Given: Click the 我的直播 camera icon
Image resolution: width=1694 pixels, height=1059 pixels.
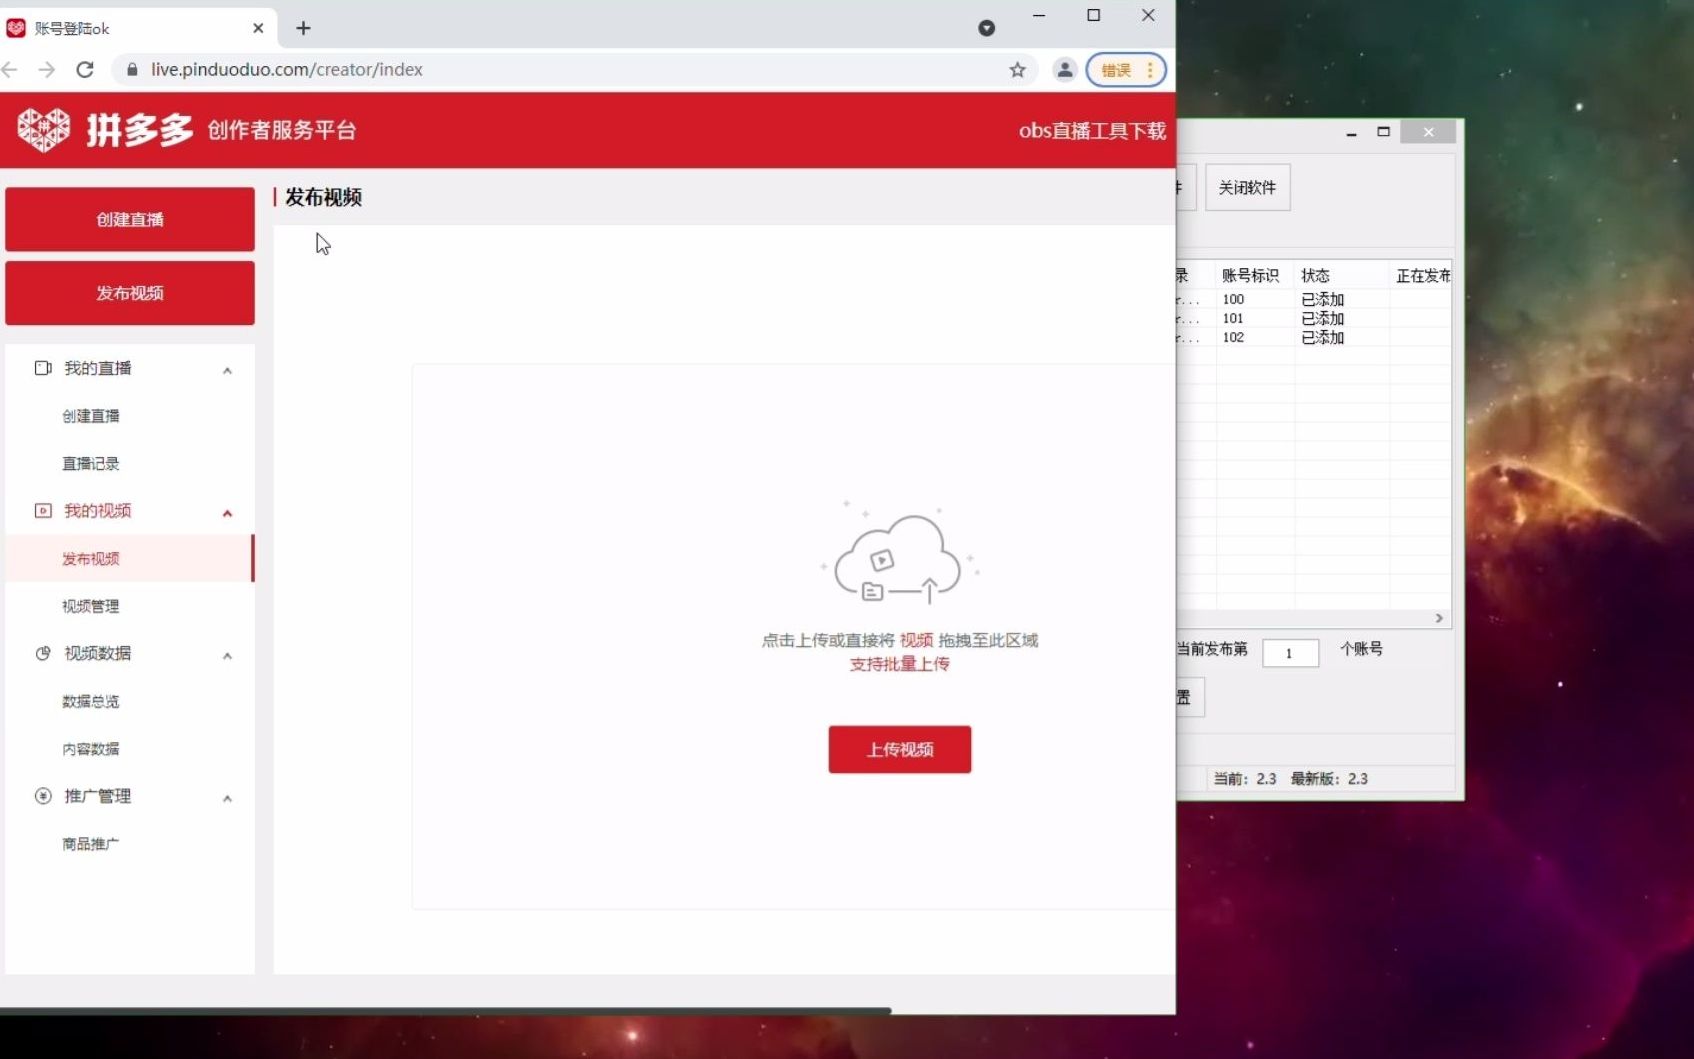Looking at the screenshot, I should pos(43,368).
